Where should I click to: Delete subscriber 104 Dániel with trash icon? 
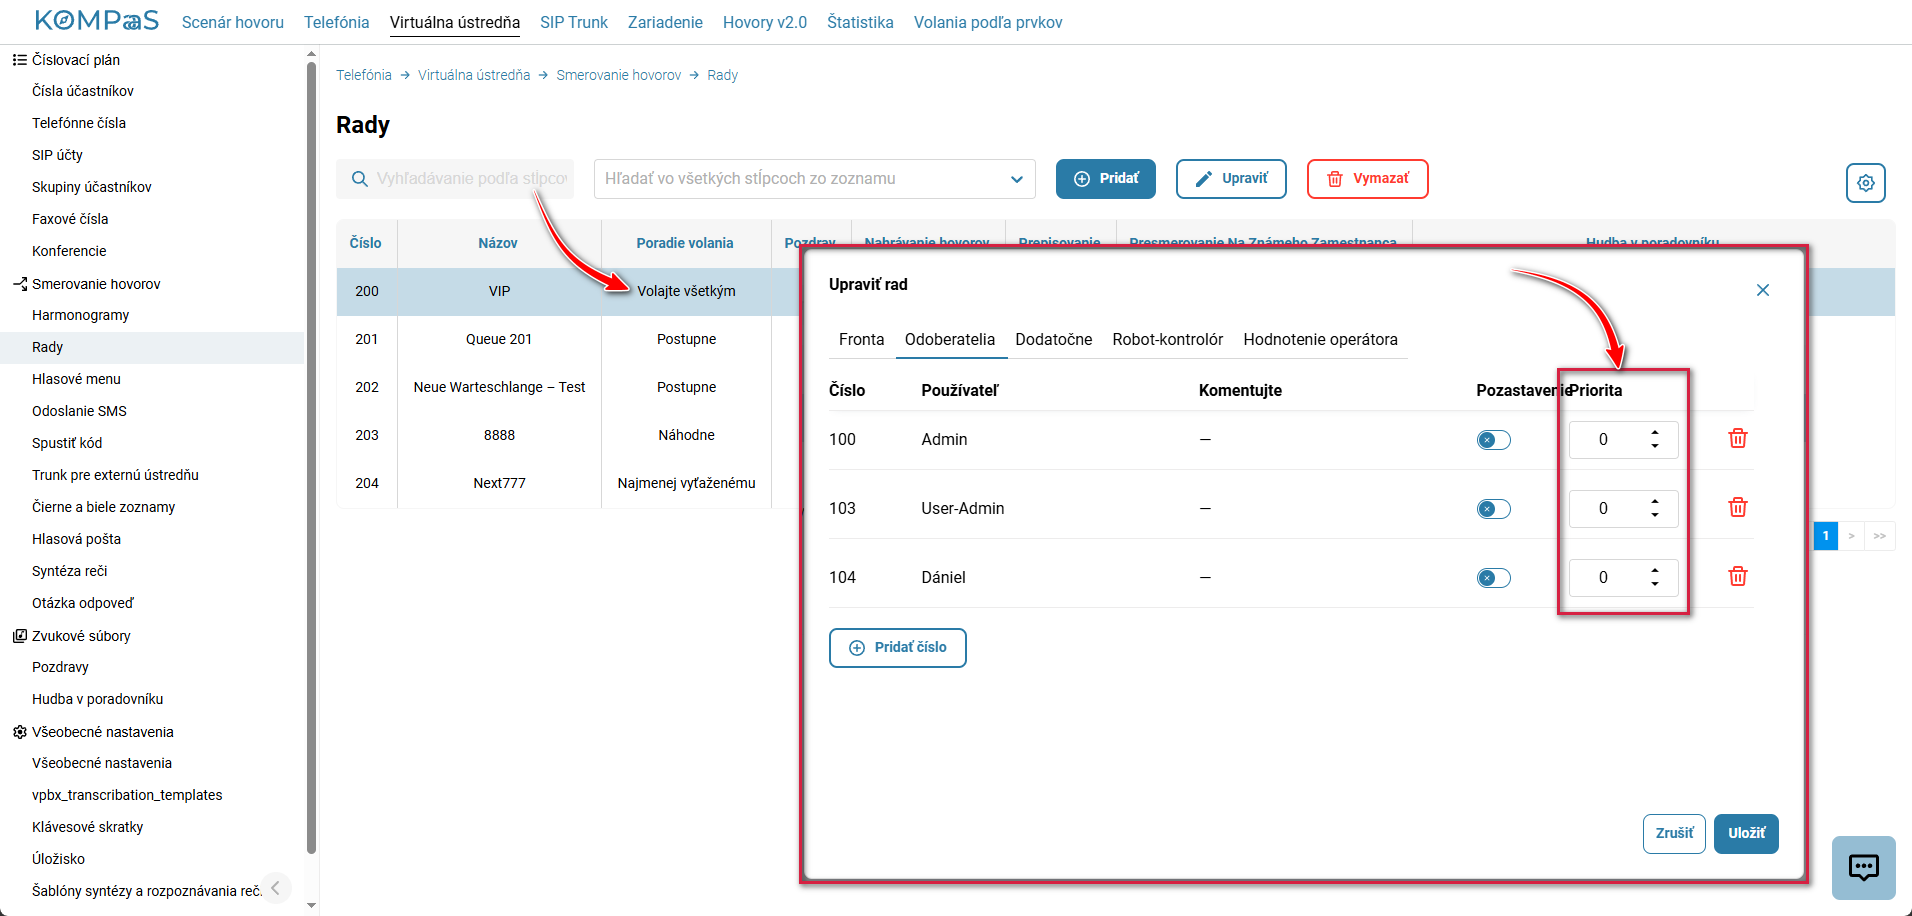coord(1738,576)
